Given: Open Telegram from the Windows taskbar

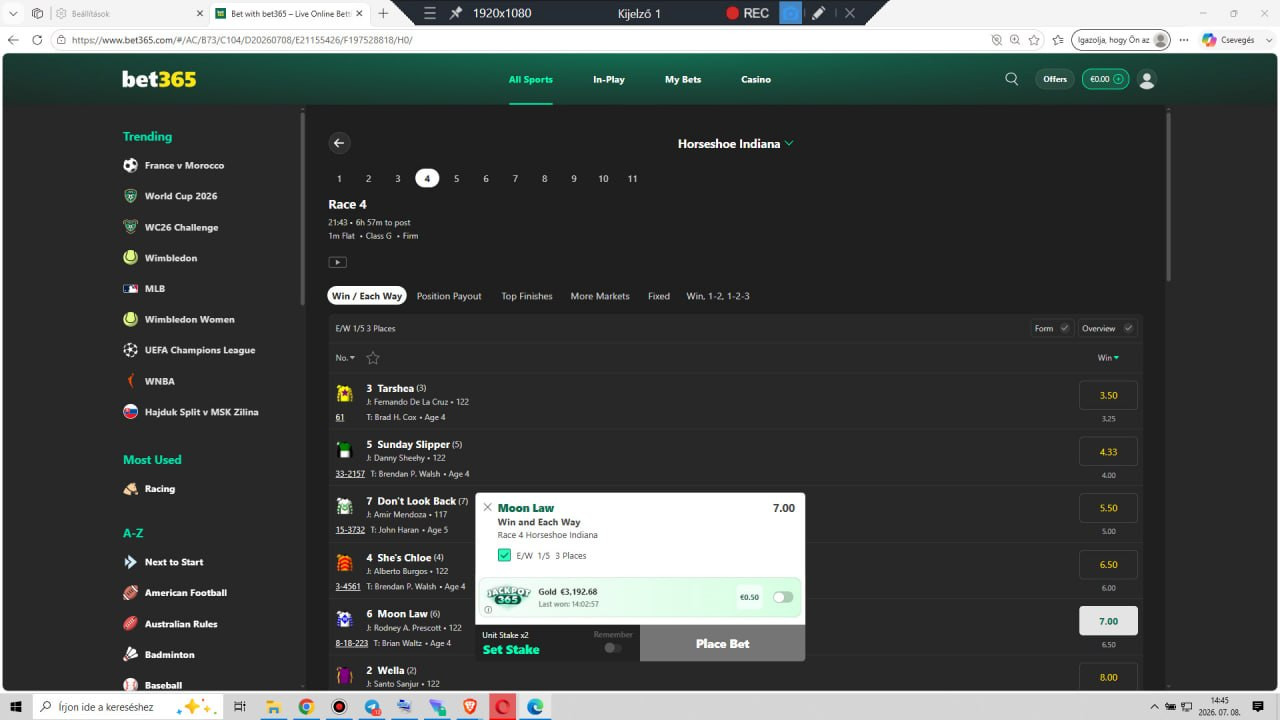Looking at the screenshot, I should pyautogui.click(x=372, y=707).
